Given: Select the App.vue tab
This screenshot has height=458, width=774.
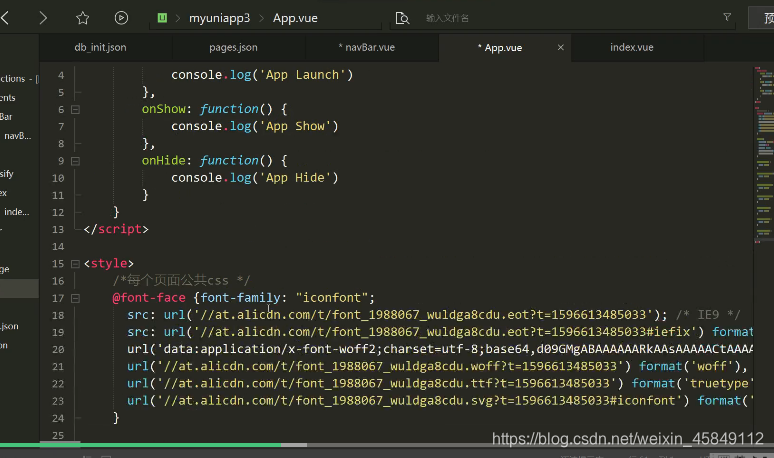Looking at the screenshot, I should click(x=500, y=47).
